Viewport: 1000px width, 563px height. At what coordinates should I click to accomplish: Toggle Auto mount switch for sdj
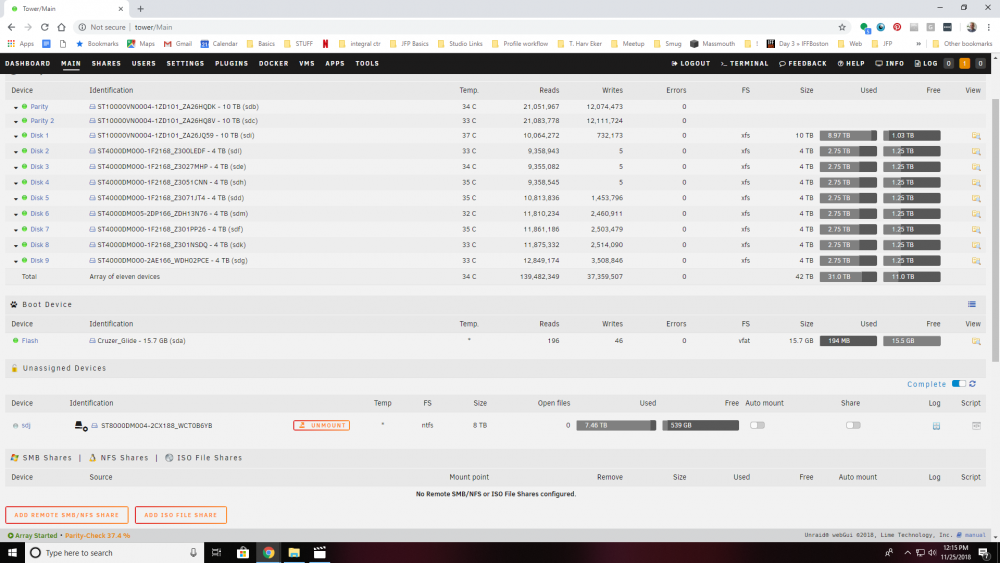point(757,425)
